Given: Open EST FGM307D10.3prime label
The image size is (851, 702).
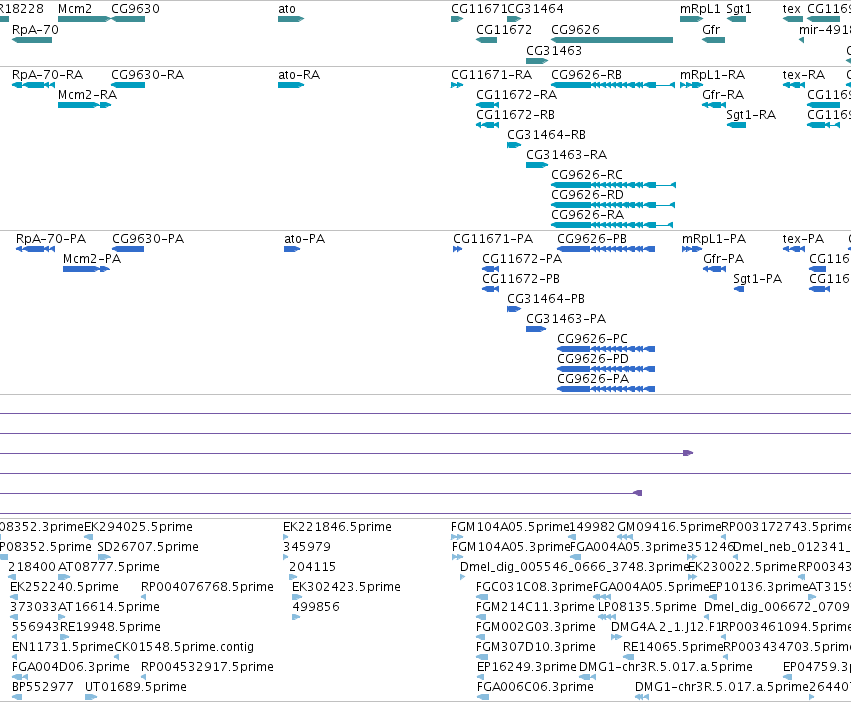Looking at the screenshot, I should (x=536, y=647).
